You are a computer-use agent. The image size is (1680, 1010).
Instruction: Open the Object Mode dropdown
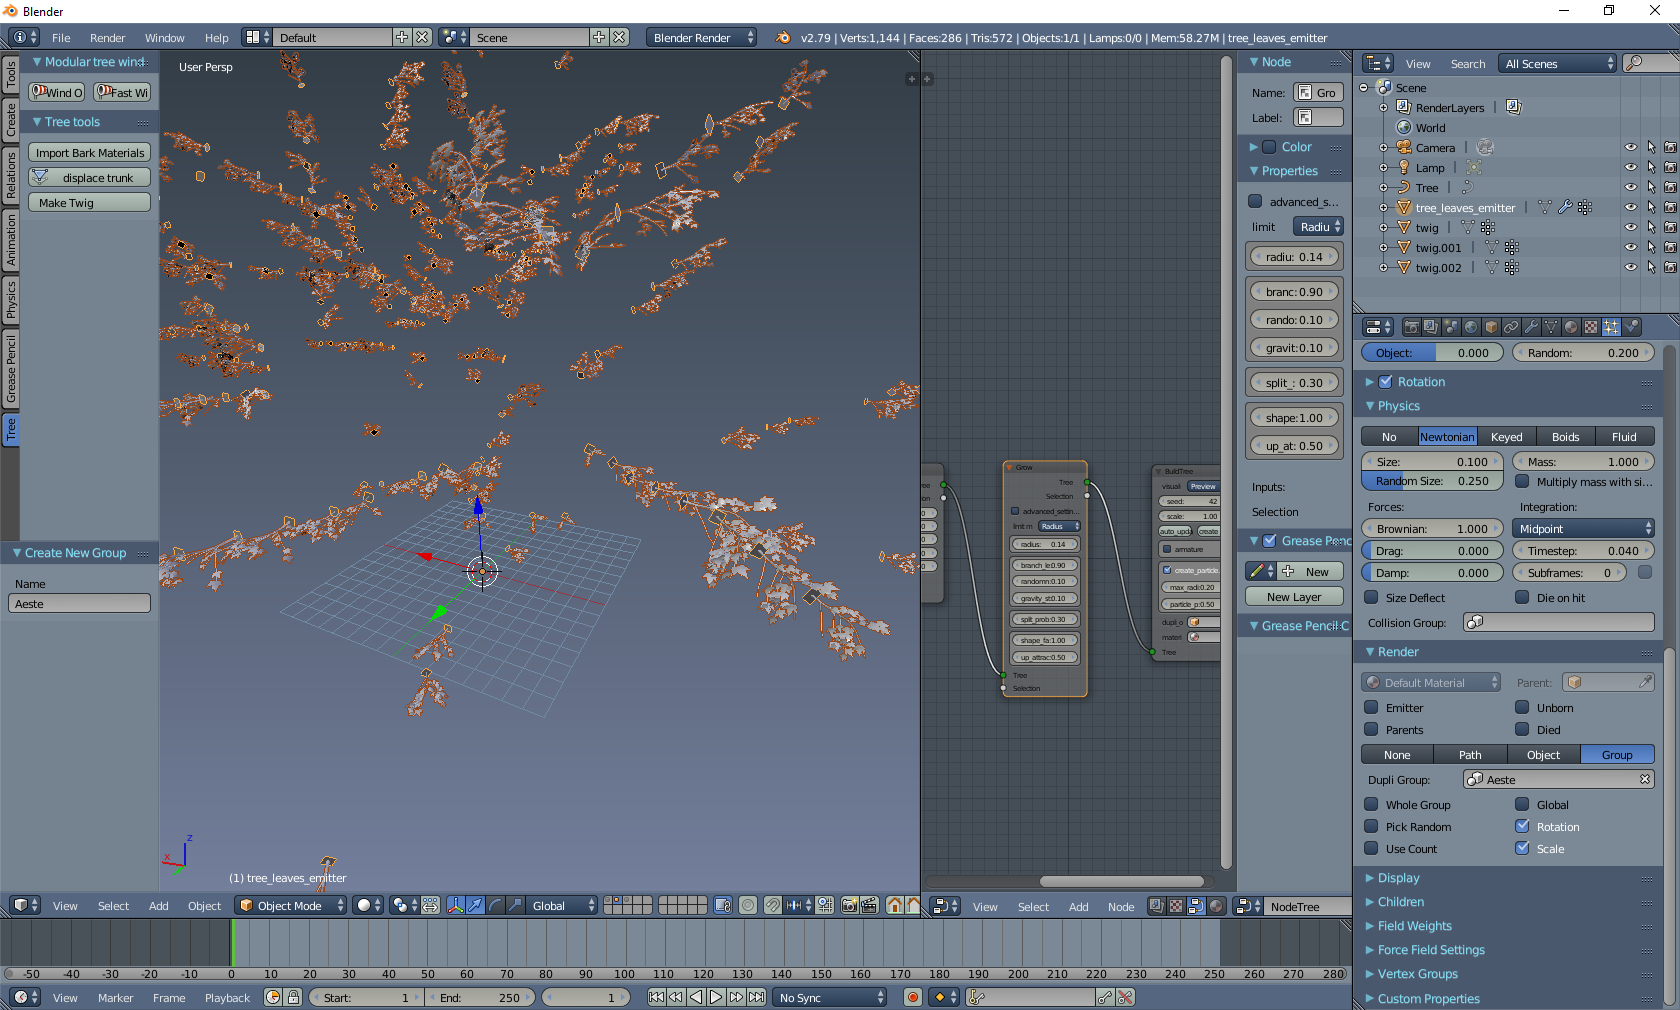tap(291, 905)
